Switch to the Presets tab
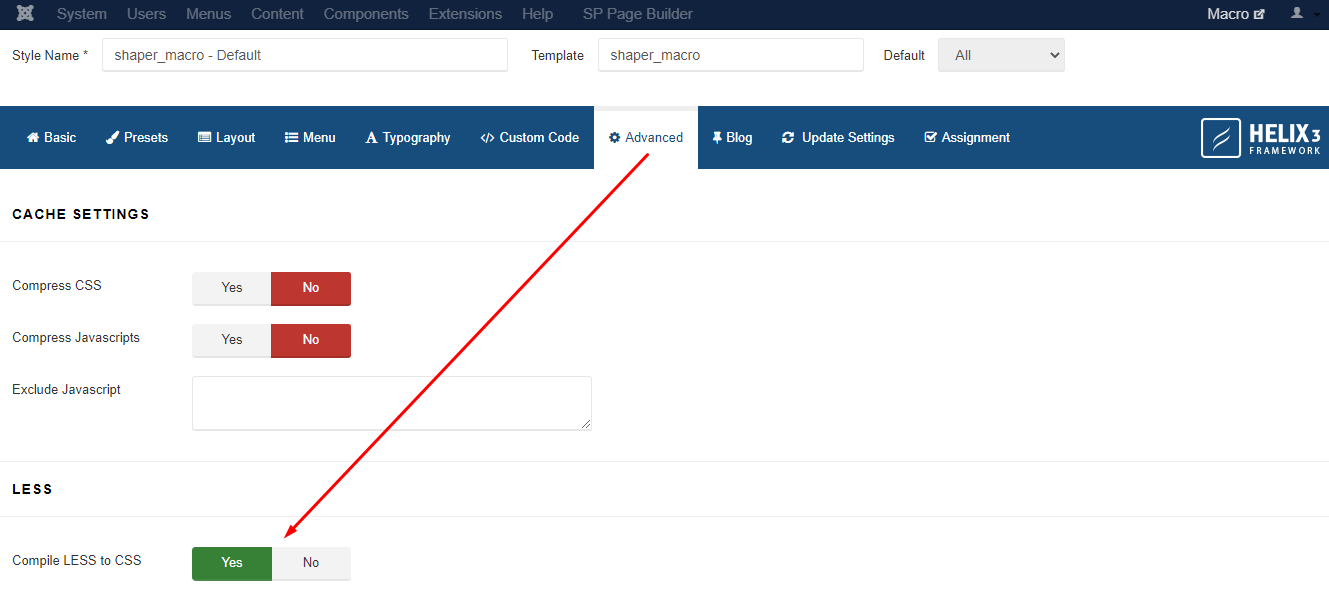This screenshot has width=1329, height=600. click(x=137, y=138)
